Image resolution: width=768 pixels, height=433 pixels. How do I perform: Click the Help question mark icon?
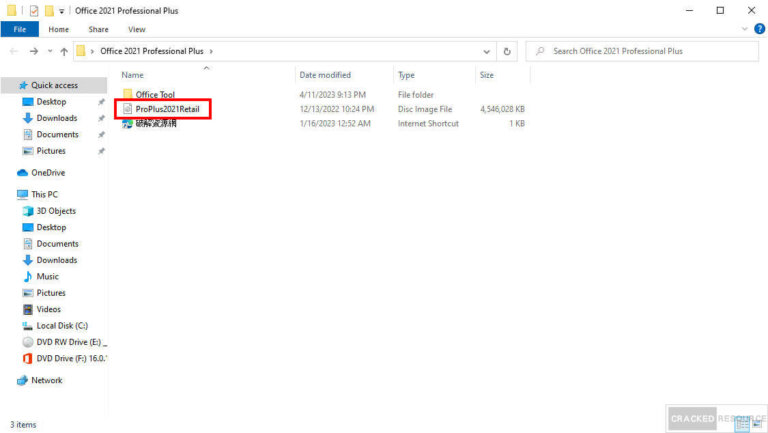(757, 30)
